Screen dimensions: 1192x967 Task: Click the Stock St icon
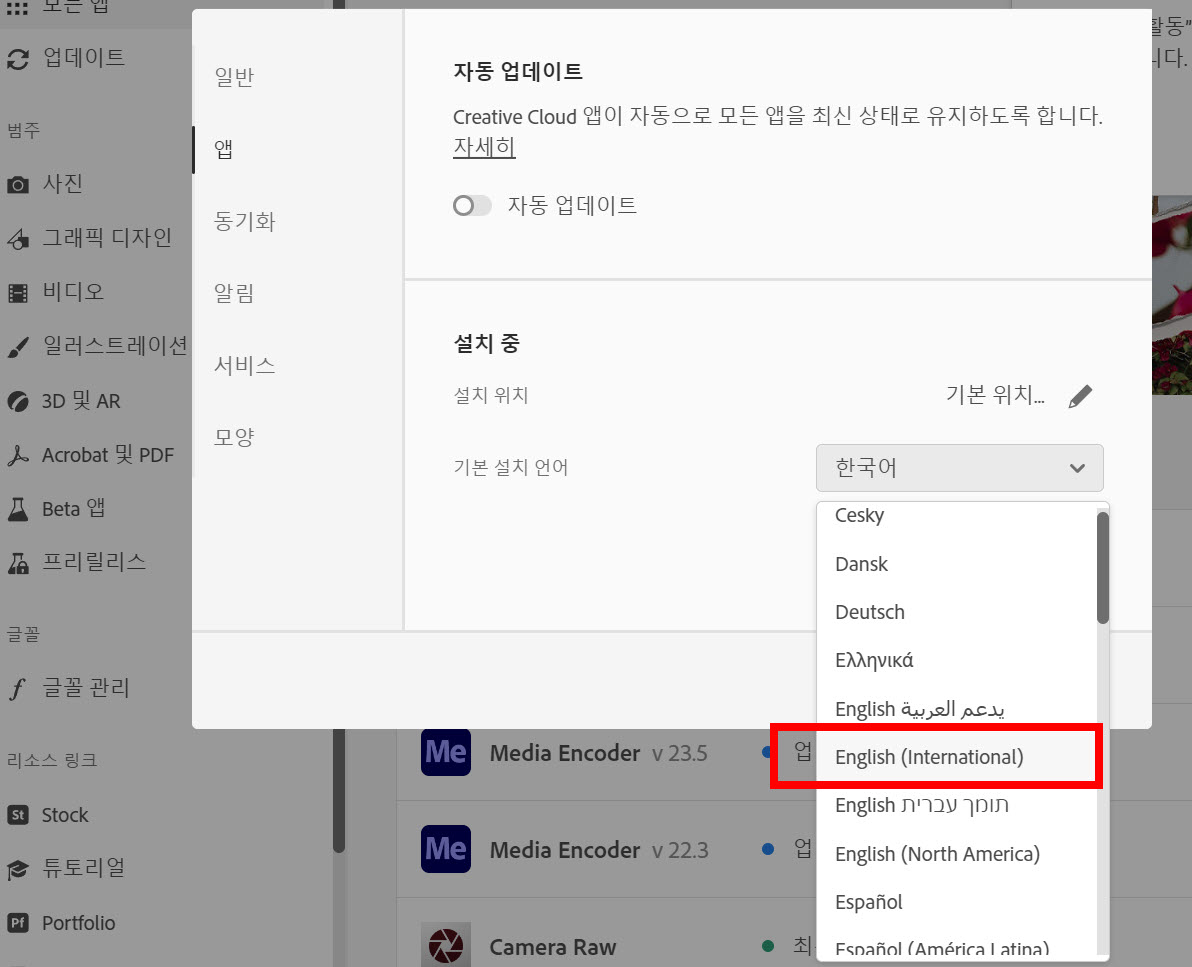point(17,815)
